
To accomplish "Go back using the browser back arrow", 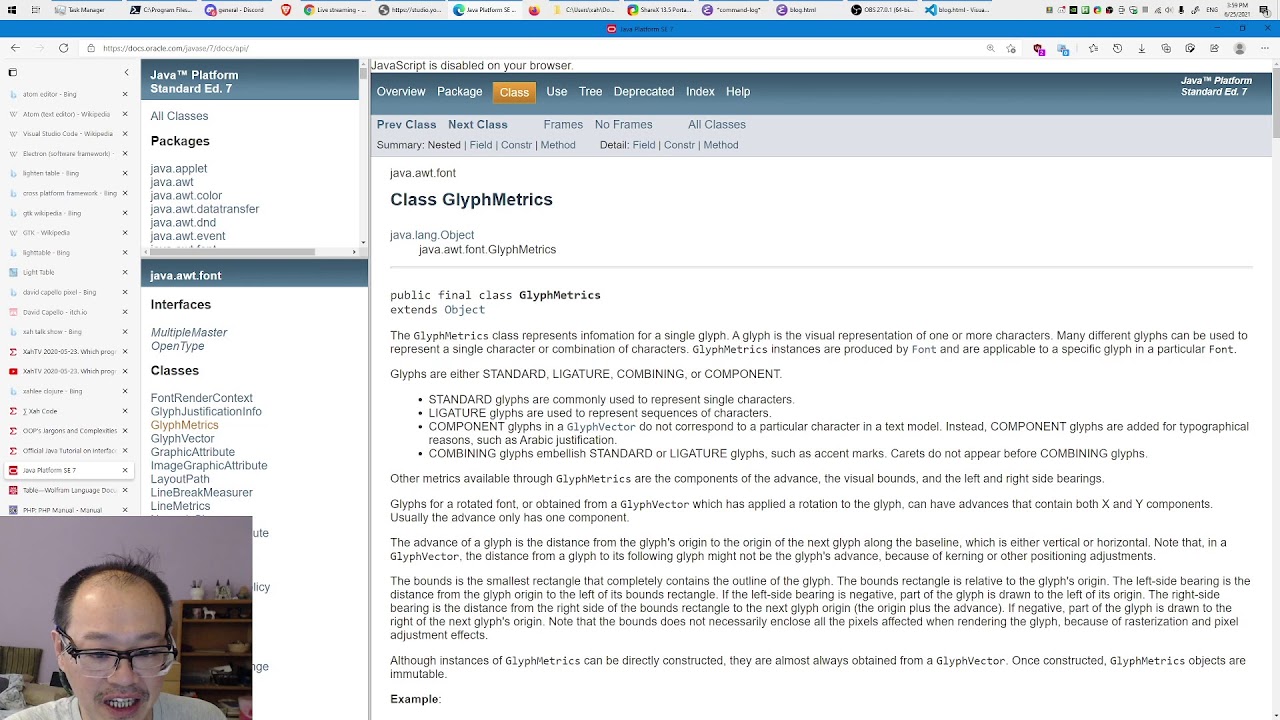I will pos(15,48).
